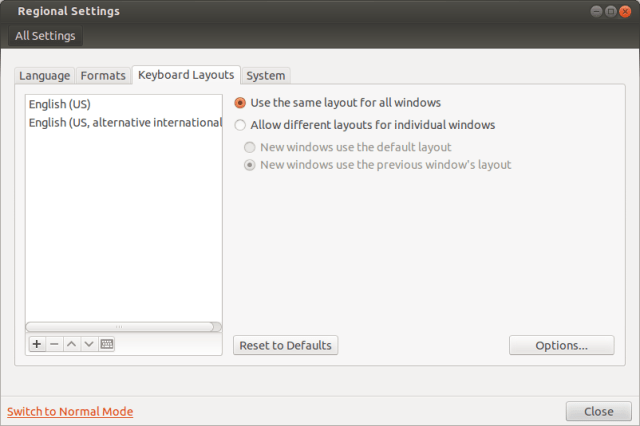Select Use the same layout for all windows

point(240,102)
